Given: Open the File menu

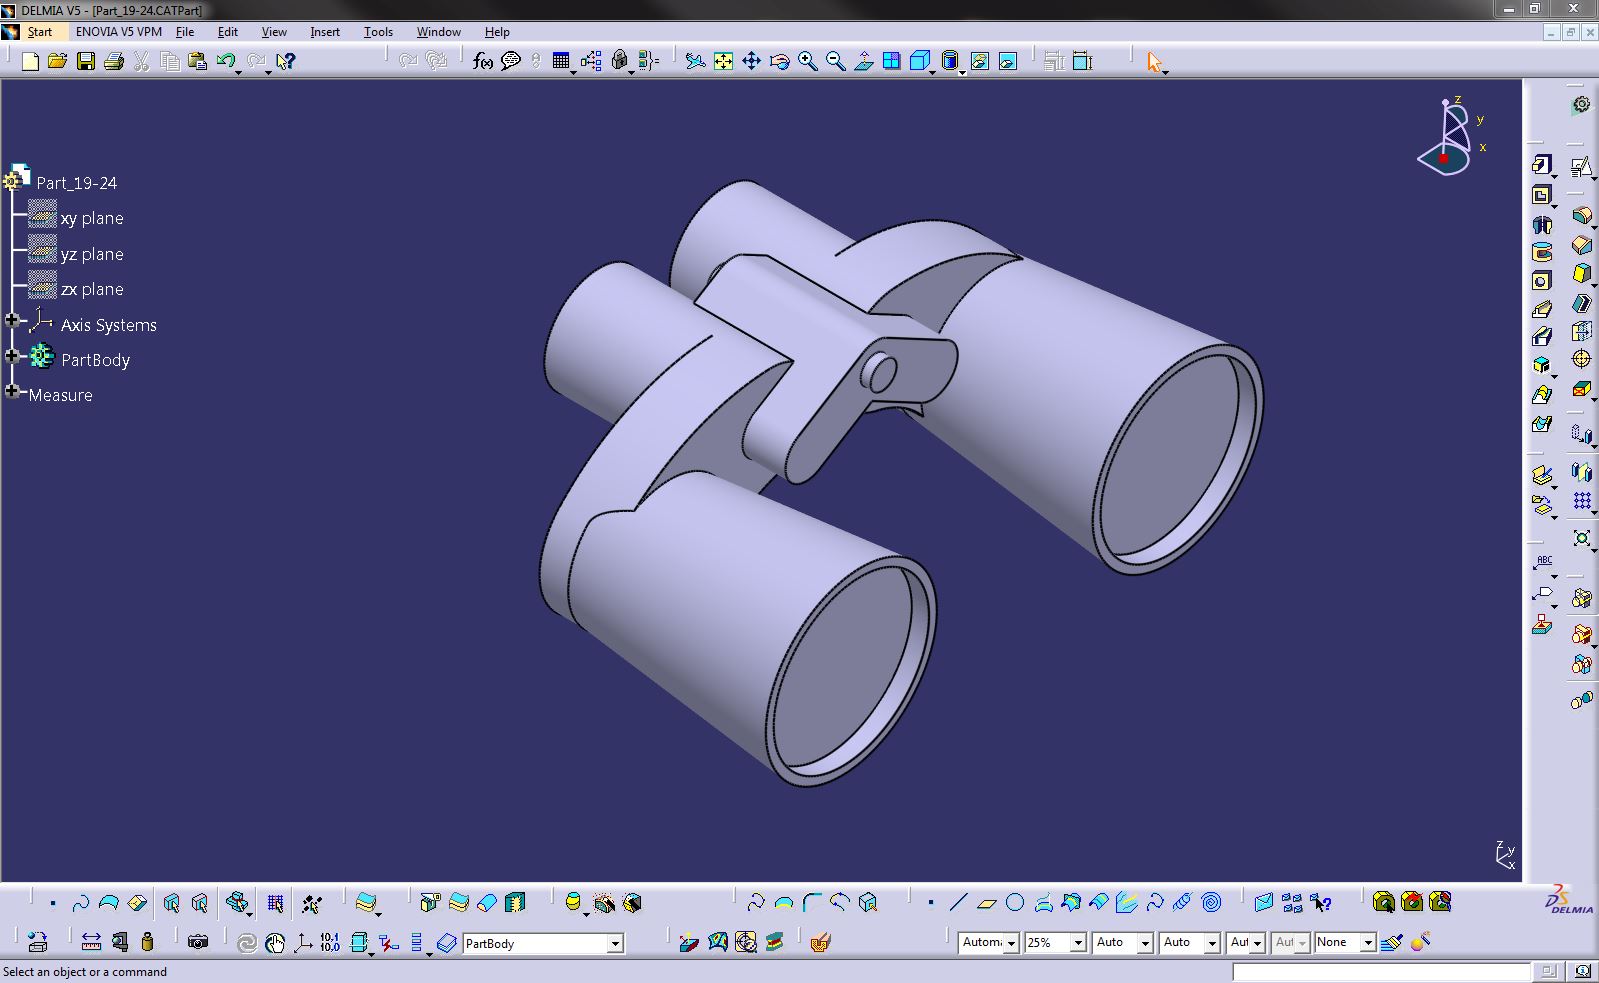Looking at the screenshot, I should (185, 32).
